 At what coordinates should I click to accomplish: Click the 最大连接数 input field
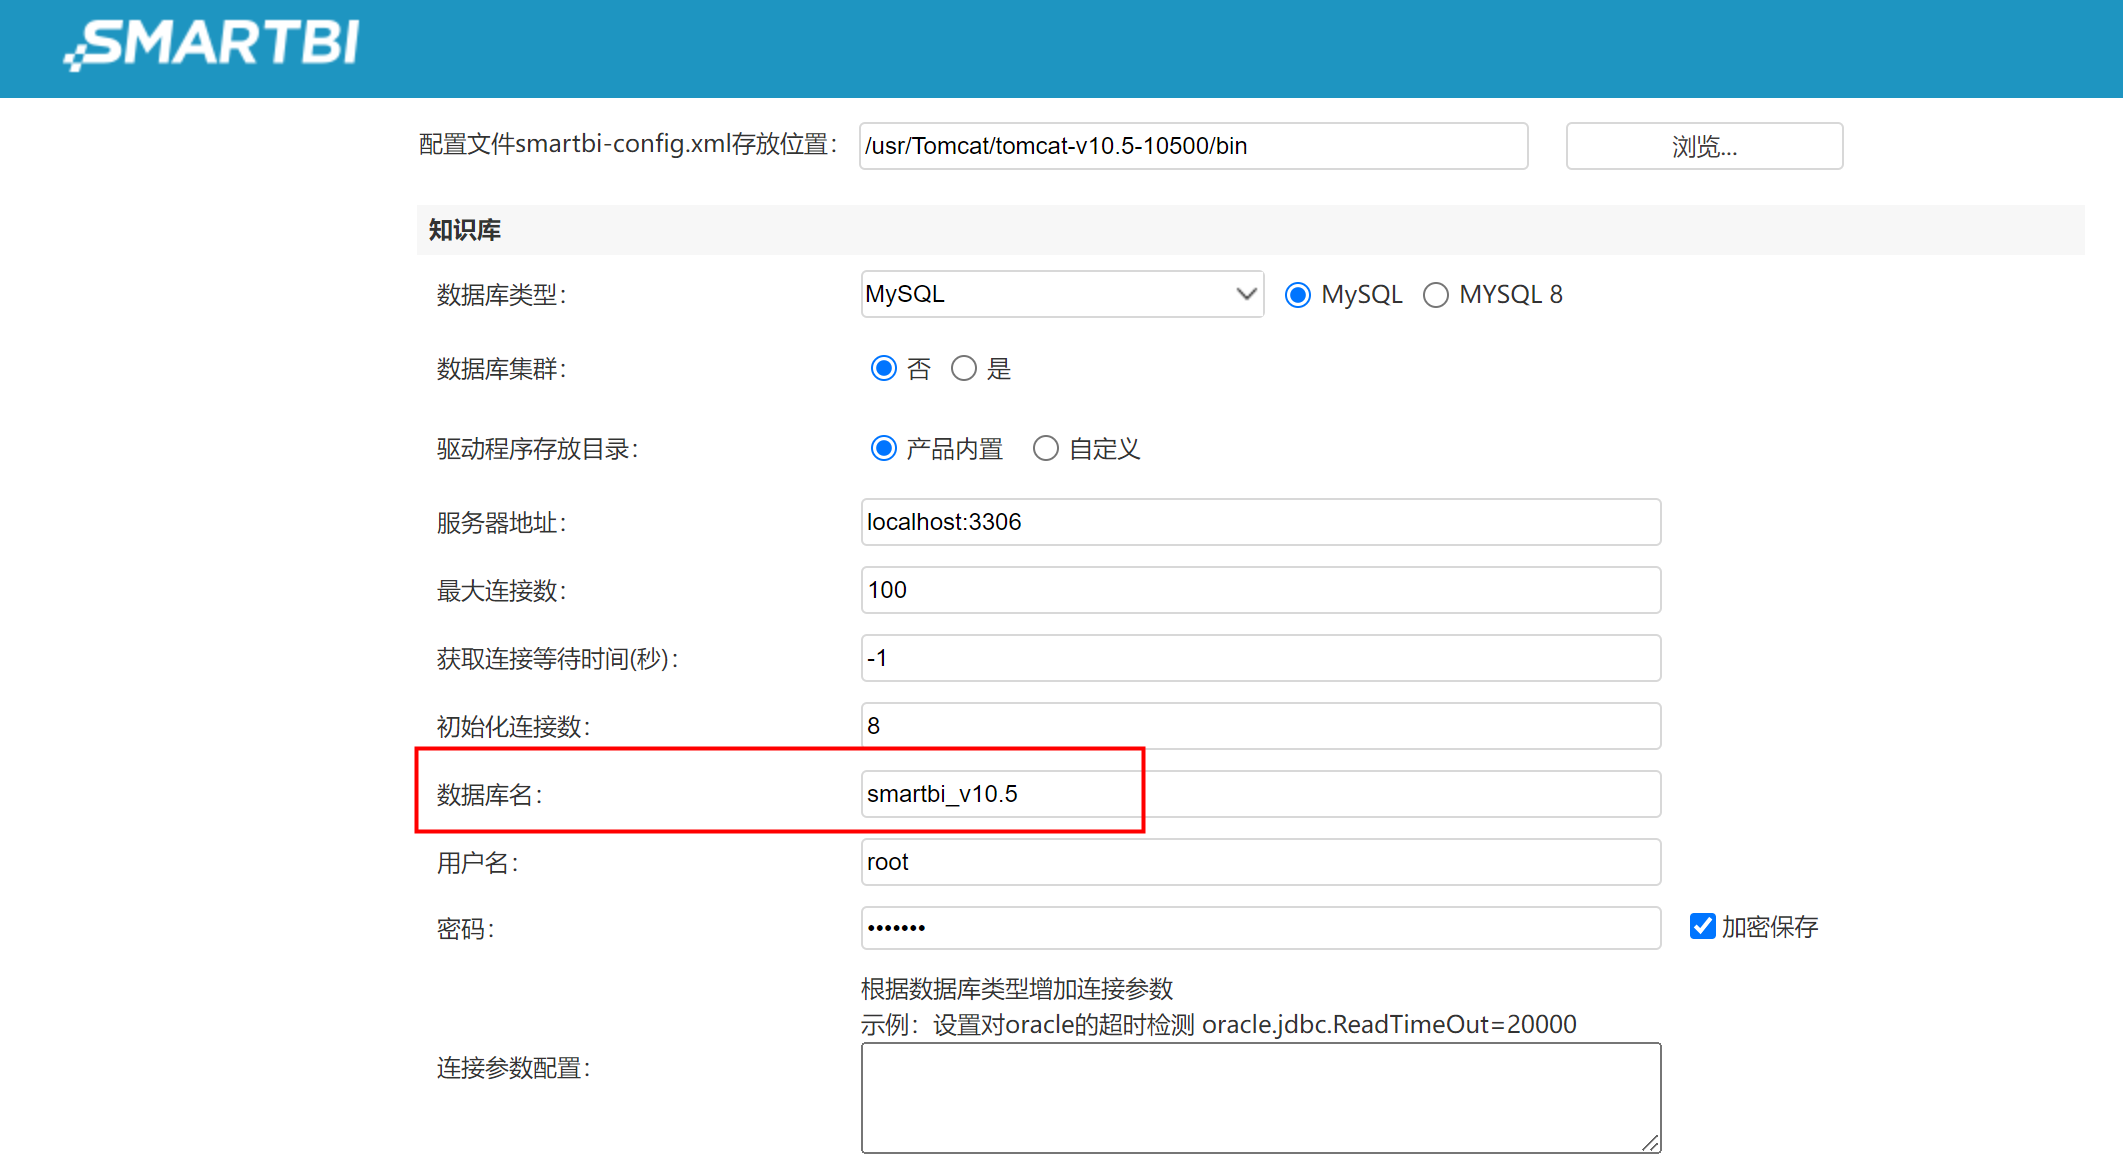coord(1260,590)
